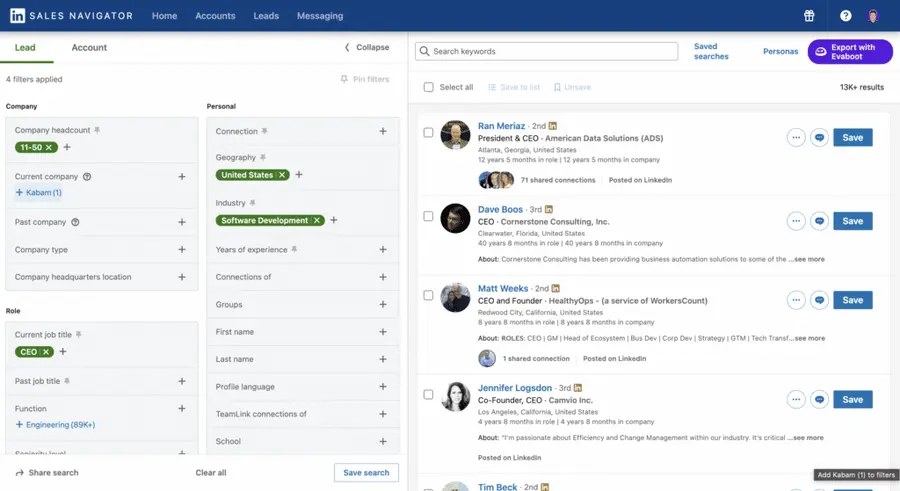Add another geography value
This screenshot has width=900, height=491.
299,175
